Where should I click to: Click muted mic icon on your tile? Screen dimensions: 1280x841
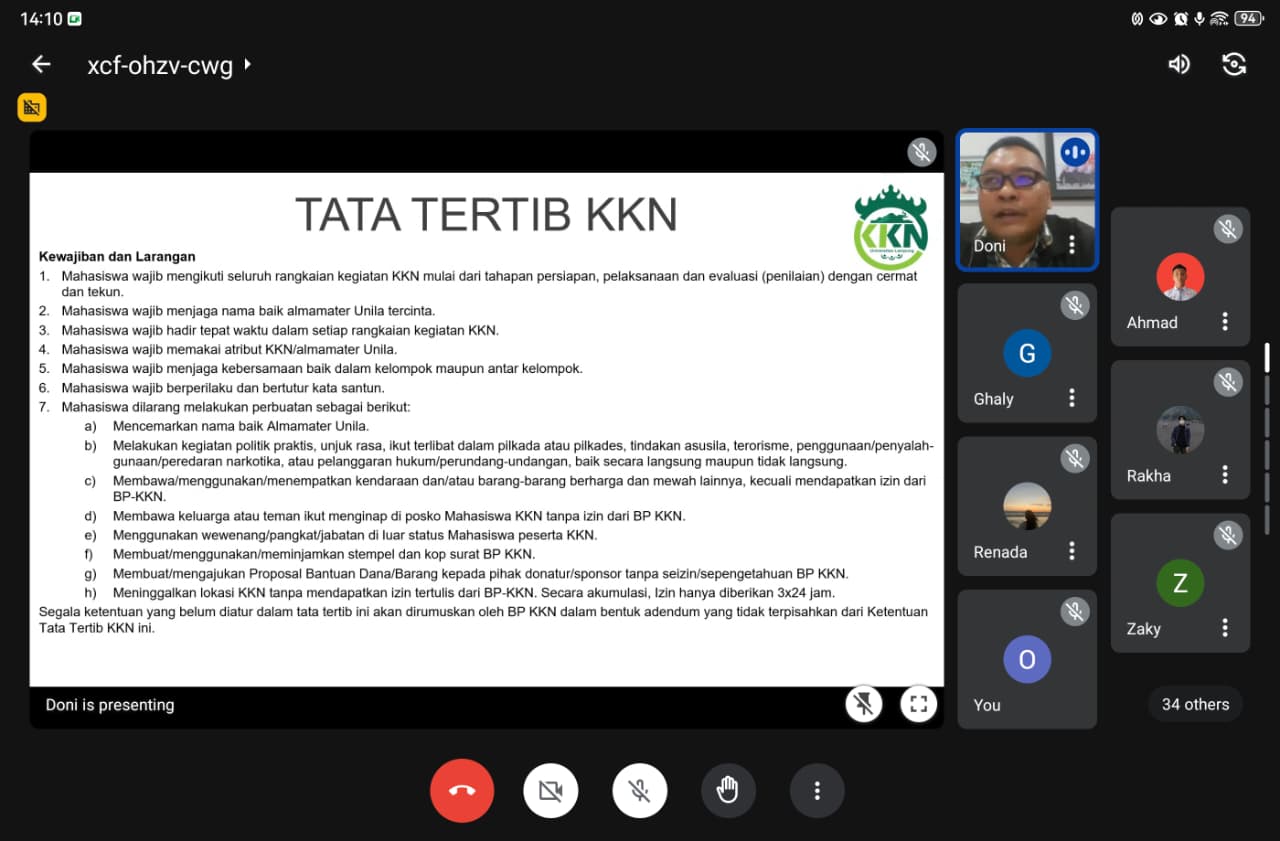[x=1075, y=611]
